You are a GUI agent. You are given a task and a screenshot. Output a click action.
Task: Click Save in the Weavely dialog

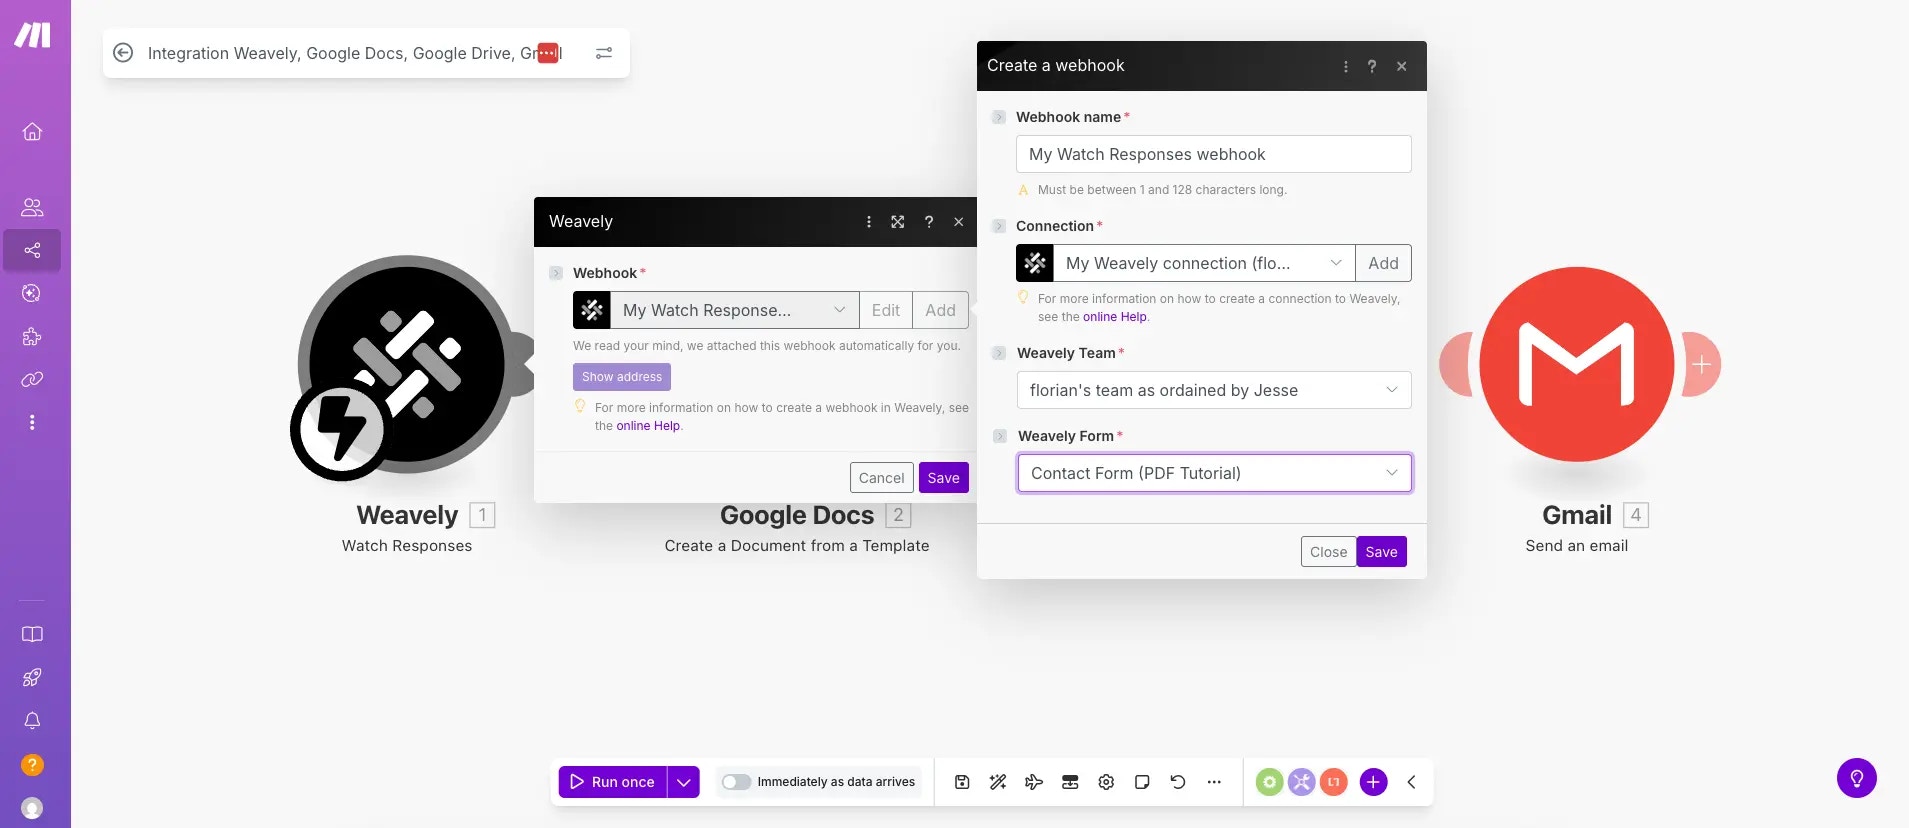943,478
